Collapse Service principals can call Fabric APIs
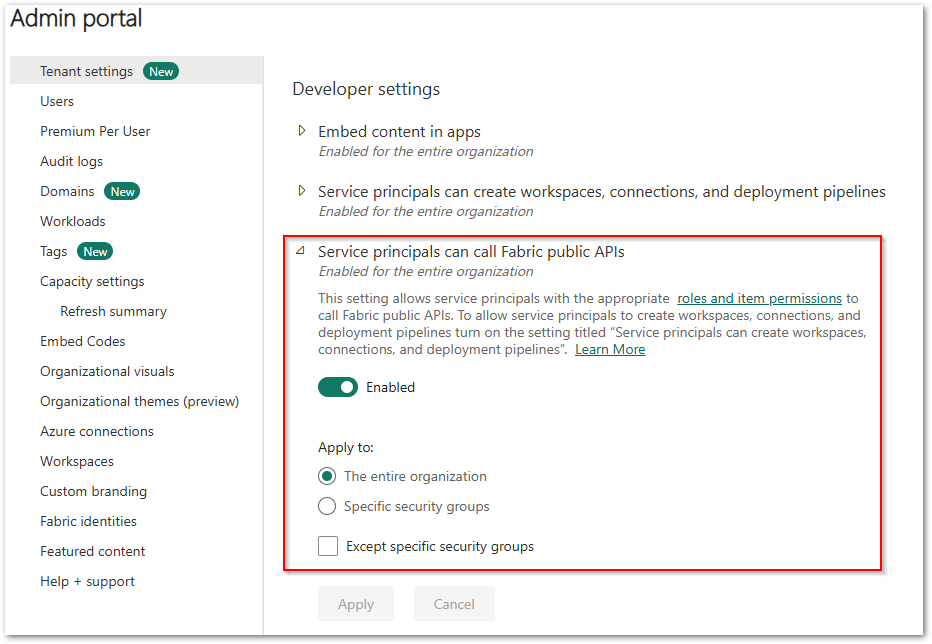 point(301,252)
